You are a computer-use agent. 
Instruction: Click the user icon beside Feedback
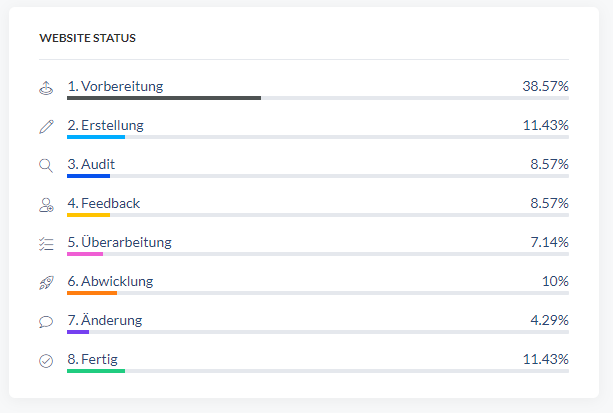coord(45,204)
